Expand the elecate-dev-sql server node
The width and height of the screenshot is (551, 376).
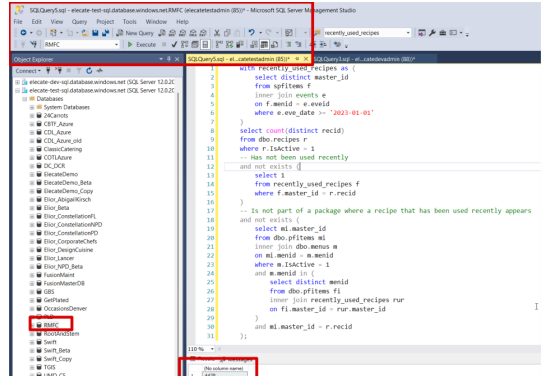18,82
